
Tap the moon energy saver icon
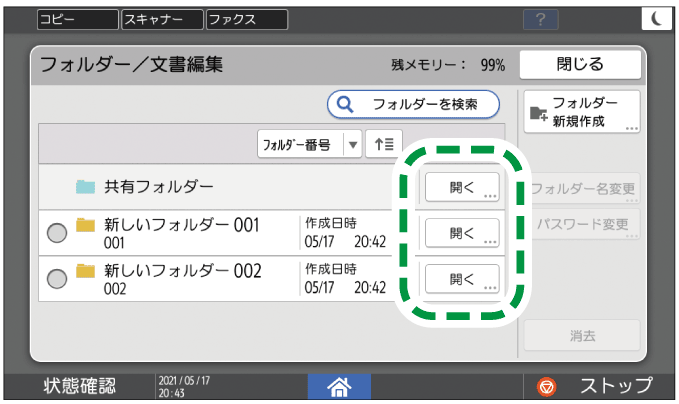click(656, 19)
